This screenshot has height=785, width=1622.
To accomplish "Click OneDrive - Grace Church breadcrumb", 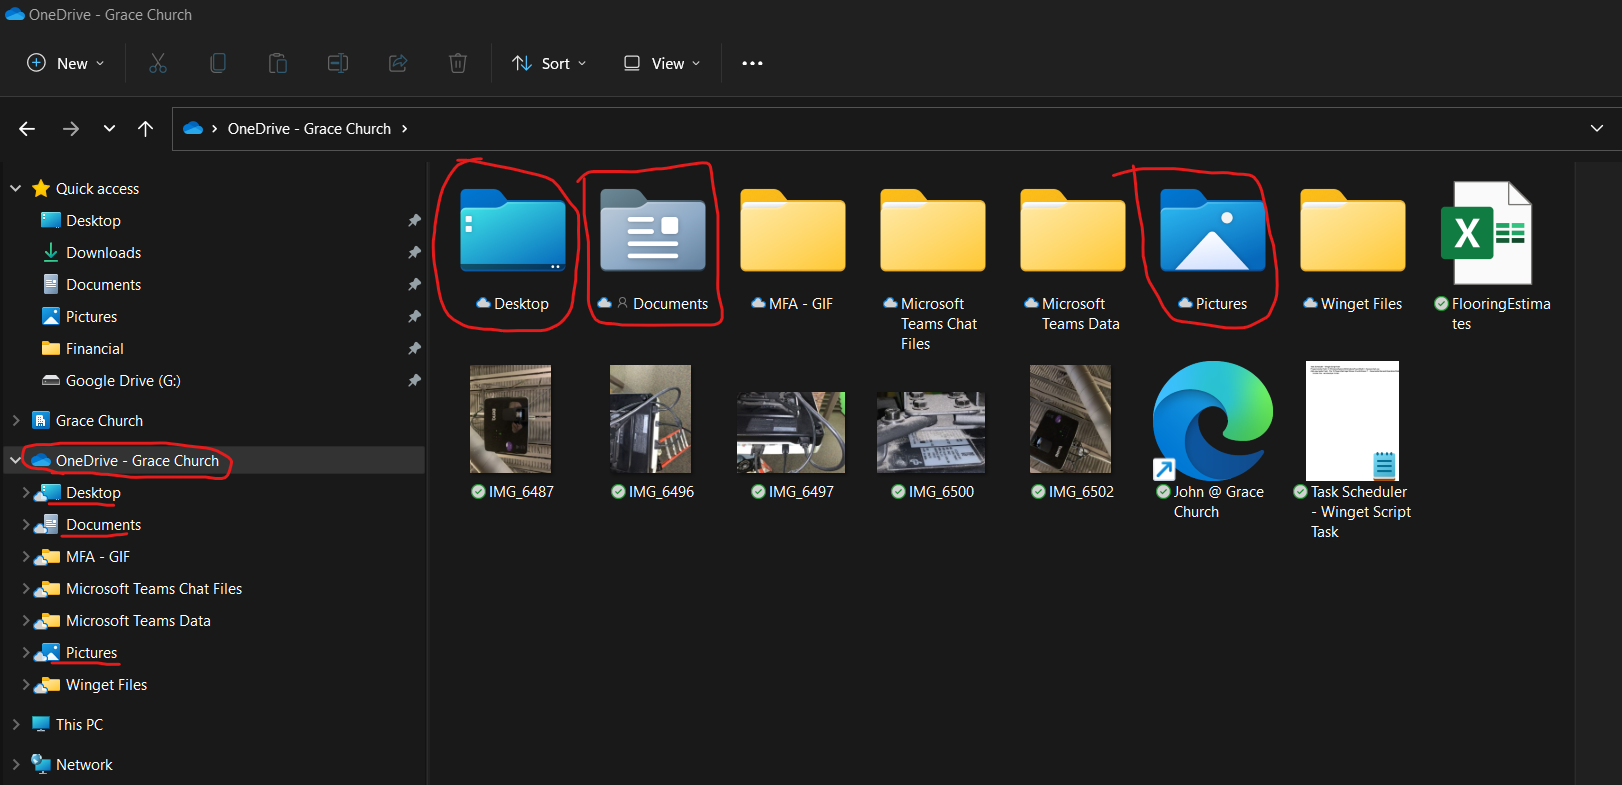I will click(x=309, y=128).
